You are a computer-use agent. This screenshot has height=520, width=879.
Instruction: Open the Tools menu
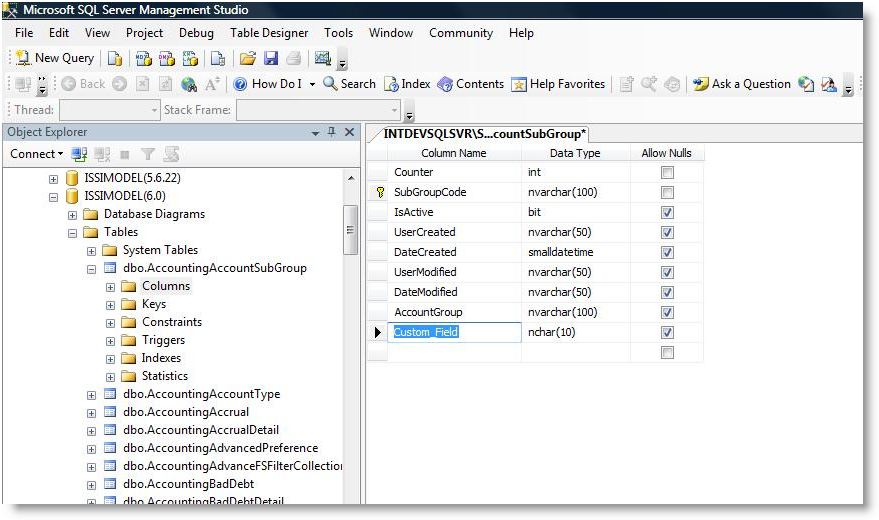pos(338,33)
